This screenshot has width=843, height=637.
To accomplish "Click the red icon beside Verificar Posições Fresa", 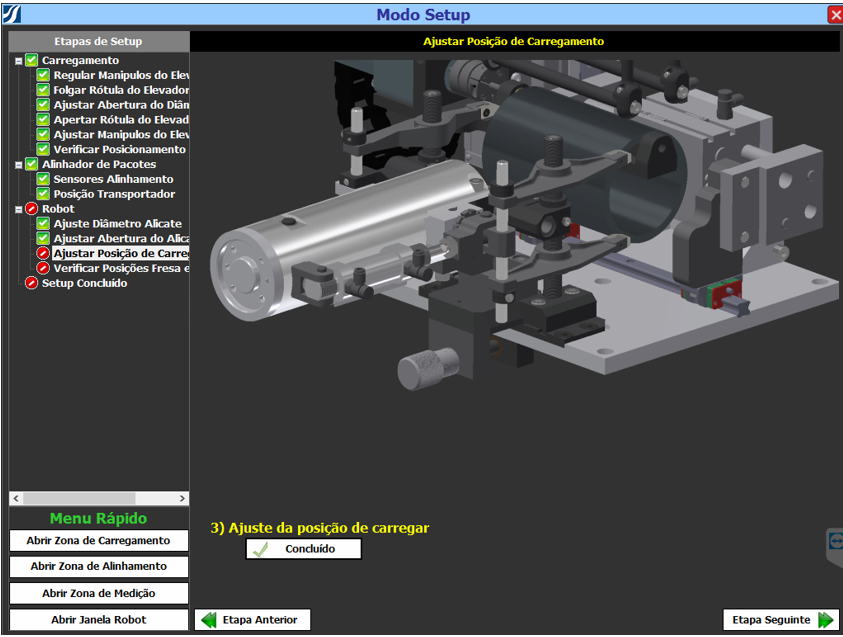I will pyautogui.click(x=44, y=269).
